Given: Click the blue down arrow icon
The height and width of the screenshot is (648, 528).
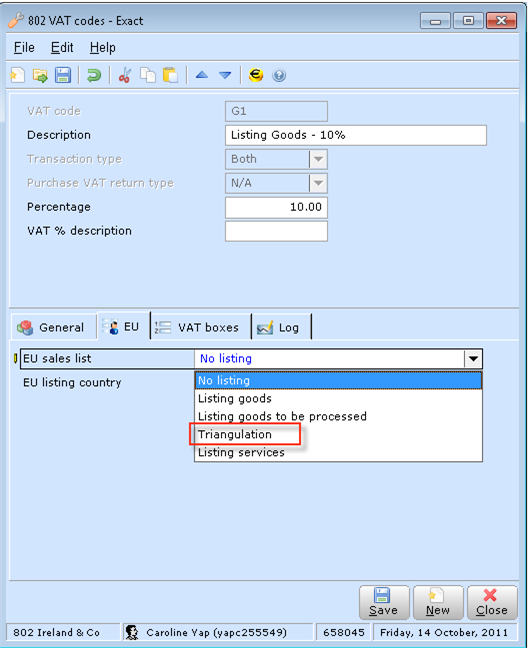Looking at the screenshot, I should 225,75.
